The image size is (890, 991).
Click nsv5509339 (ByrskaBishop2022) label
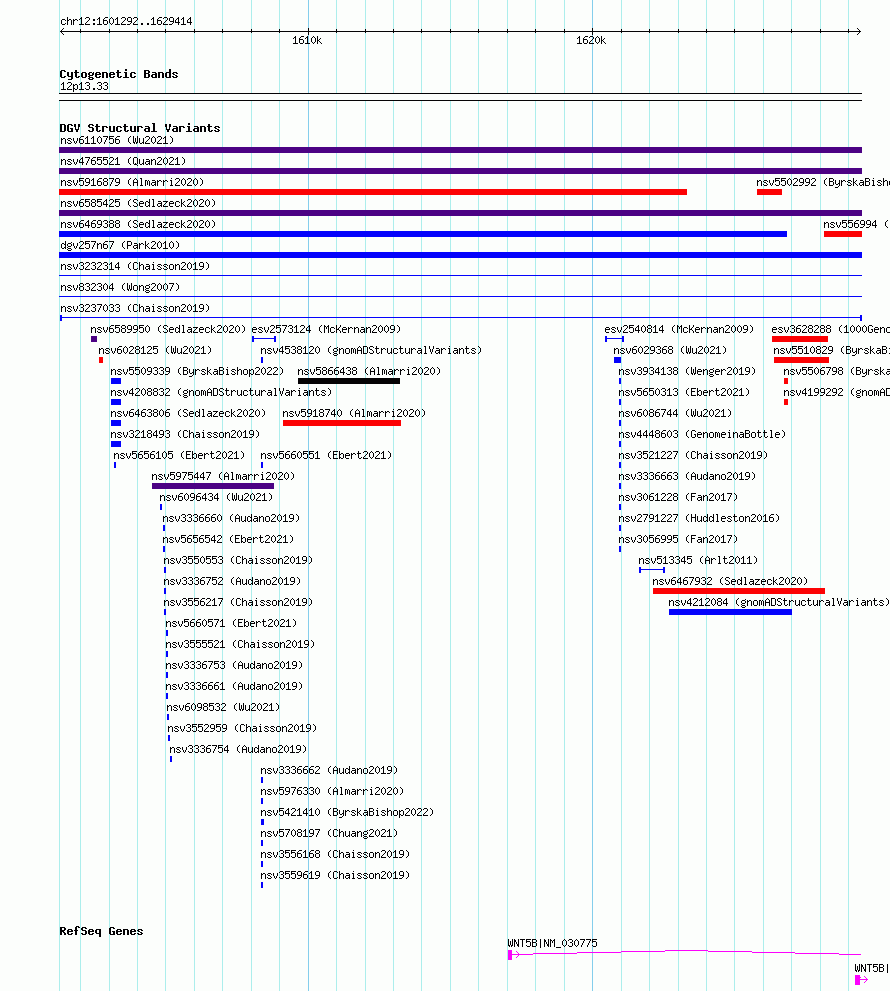[197, 371]
